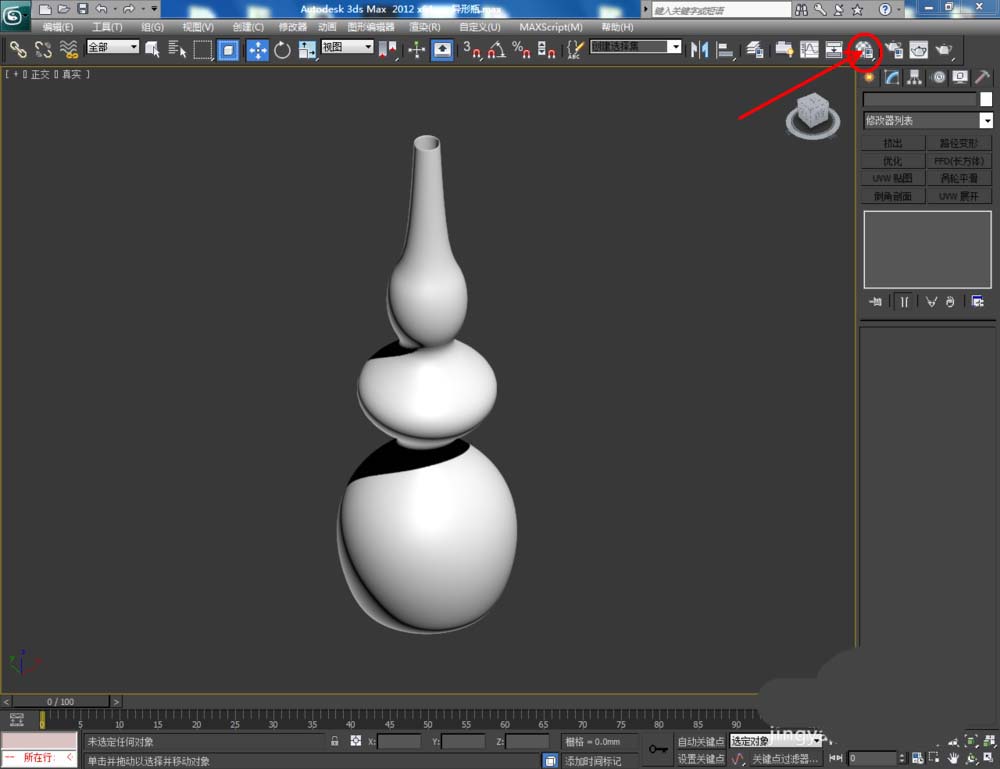Viewport: 1000px width, 769px height.
Task: Toggle the selection lock icon in the status bar
Action: pos(335,741)
